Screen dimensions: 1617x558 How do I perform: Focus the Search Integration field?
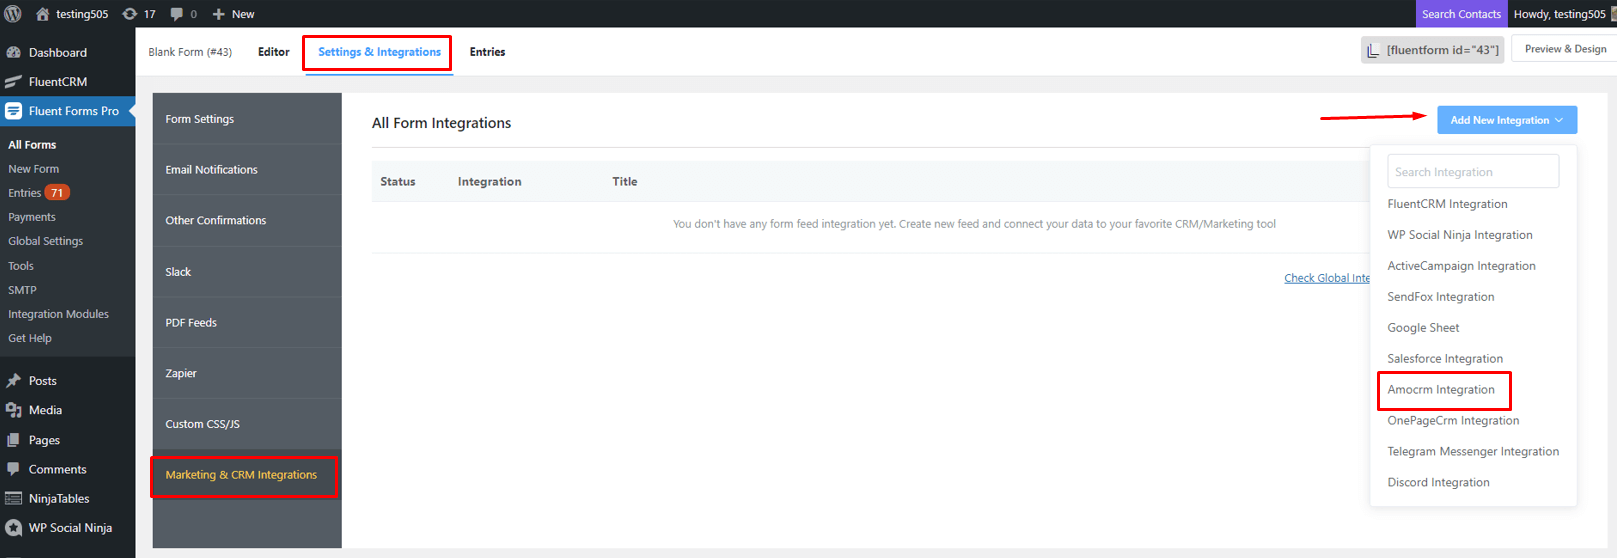(1473, 171)
